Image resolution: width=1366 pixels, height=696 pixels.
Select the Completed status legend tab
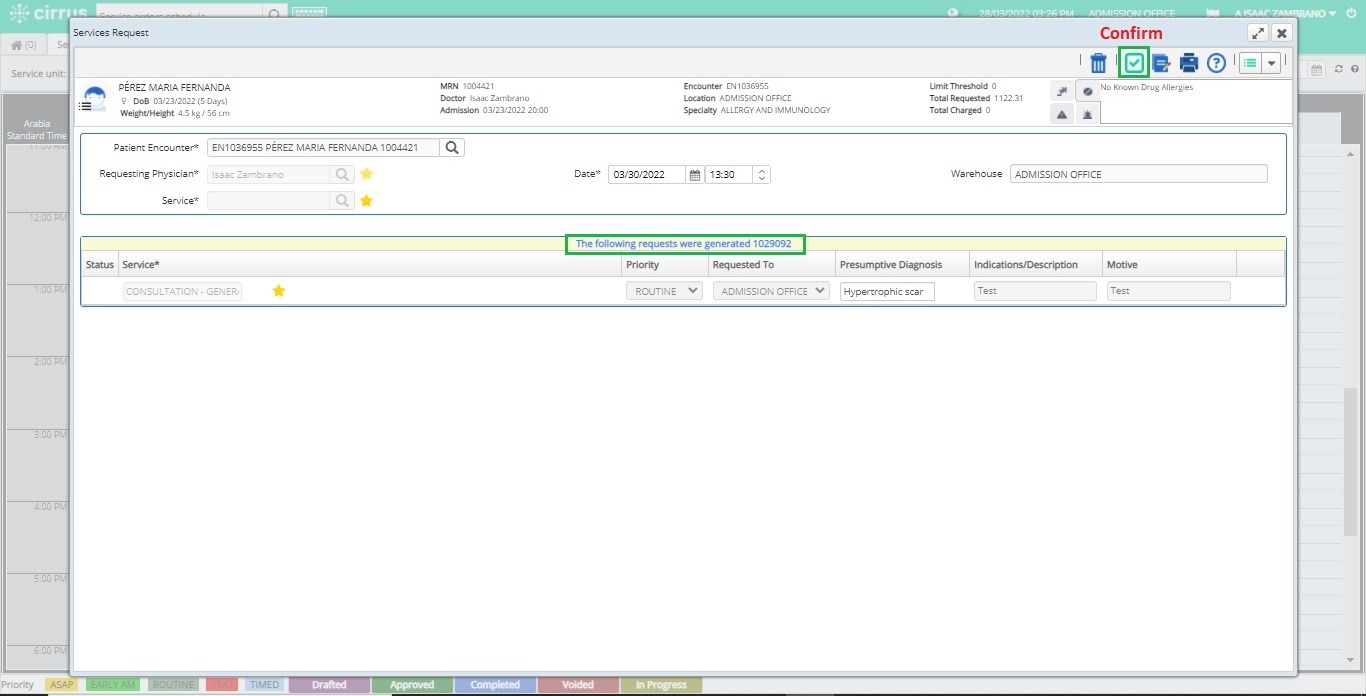click(x=495, y=685)
